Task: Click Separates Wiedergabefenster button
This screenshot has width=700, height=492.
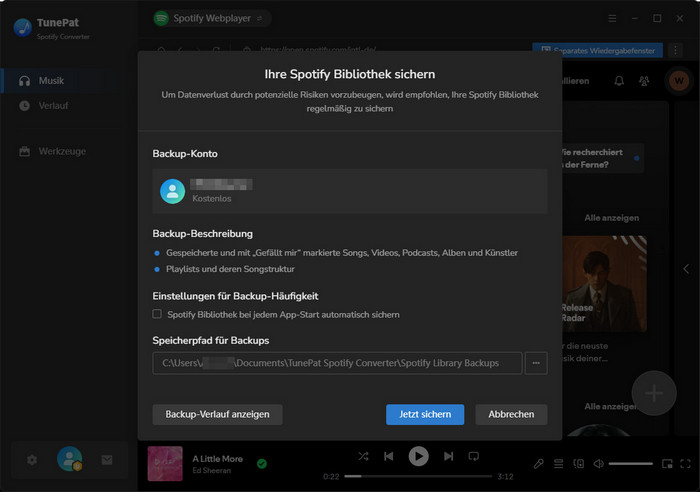Action: tap(598, 50)
